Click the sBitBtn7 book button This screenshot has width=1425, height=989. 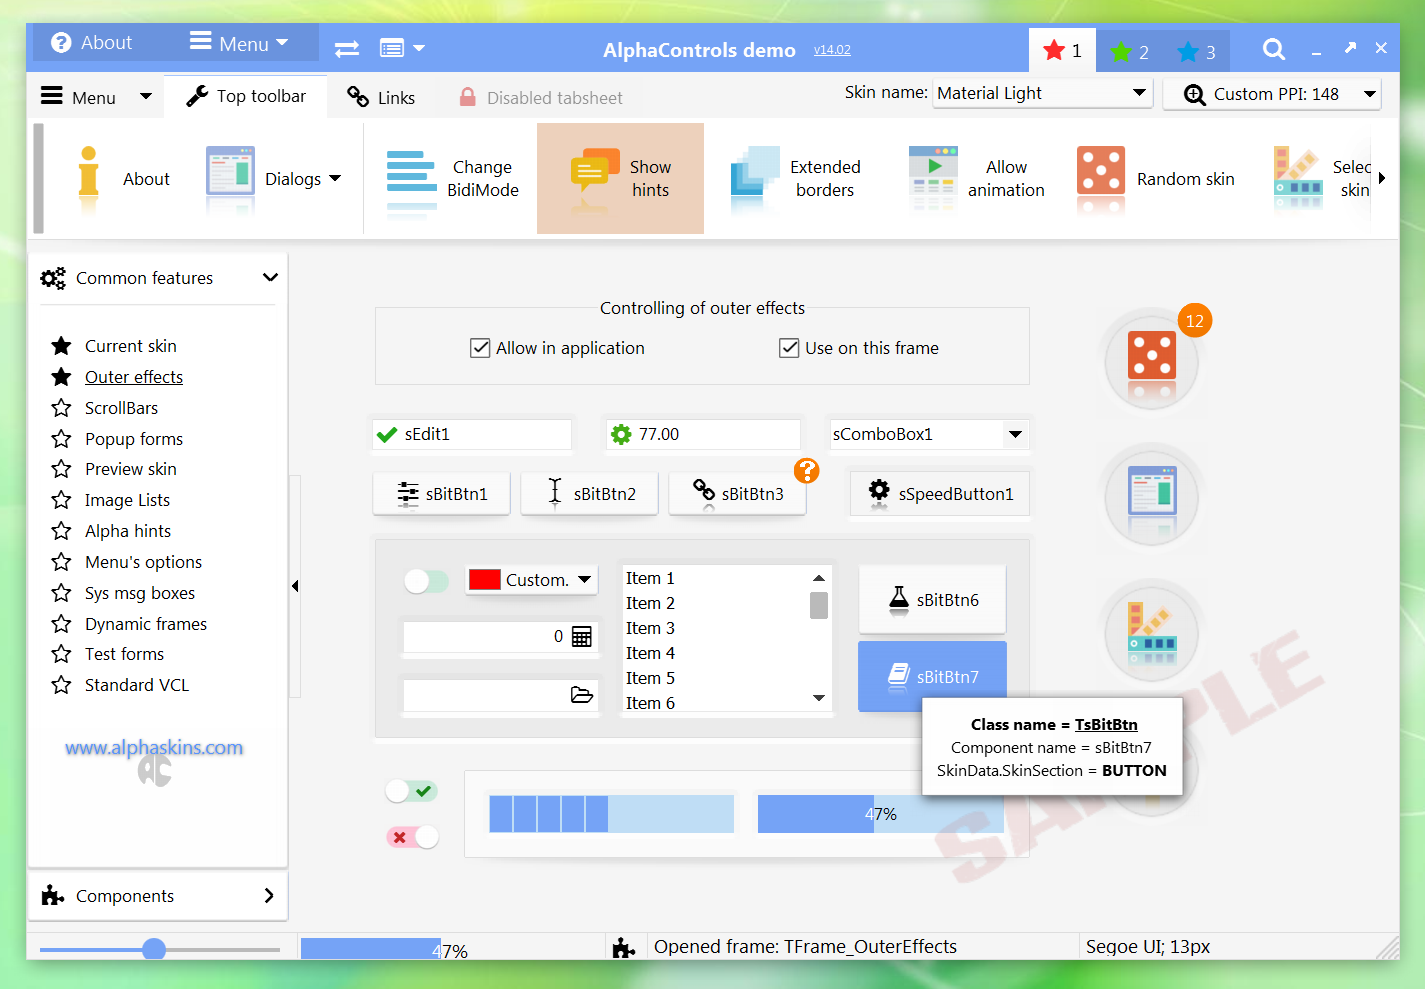[932, 676]
